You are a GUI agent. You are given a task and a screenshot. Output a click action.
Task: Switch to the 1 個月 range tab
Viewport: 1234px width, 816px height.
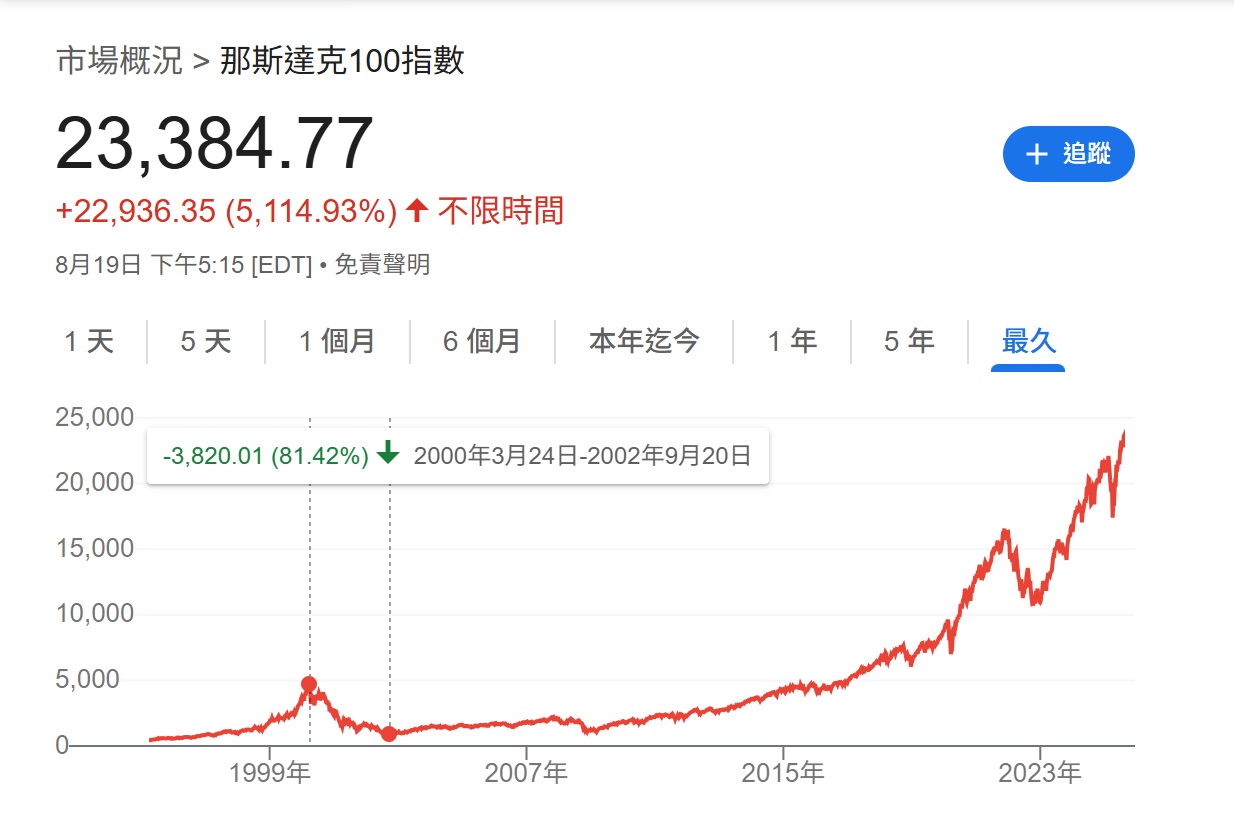coord(337,341)
